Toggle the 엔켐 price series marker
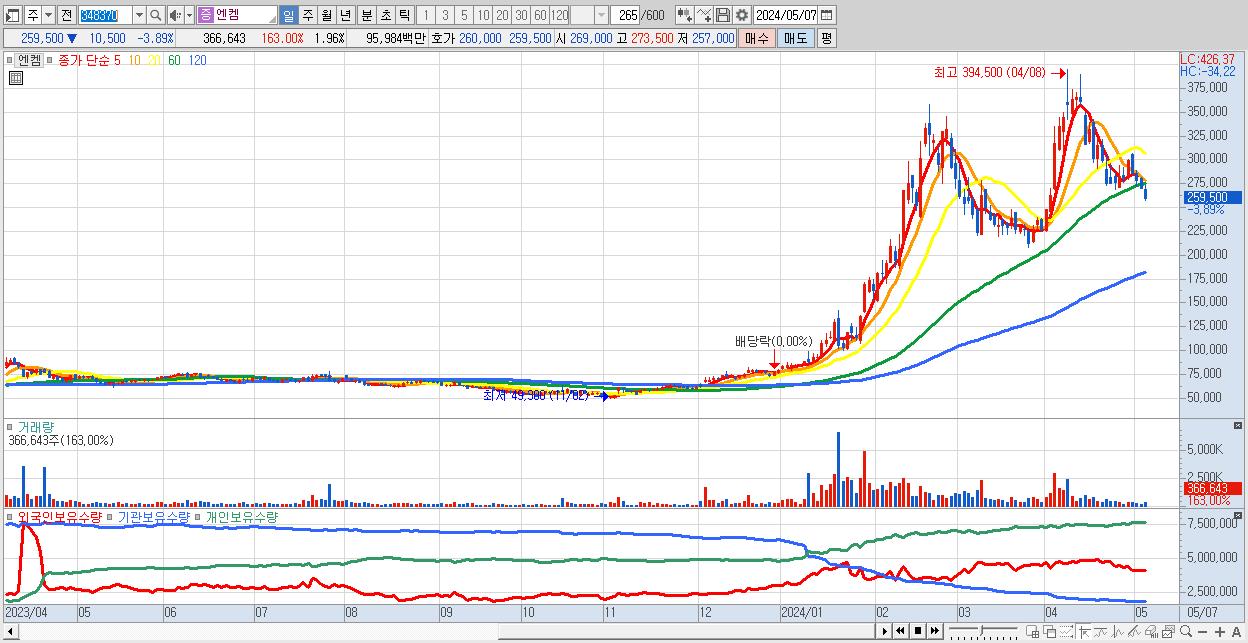The image size is (1248, 643). click(x=10, y=60)
